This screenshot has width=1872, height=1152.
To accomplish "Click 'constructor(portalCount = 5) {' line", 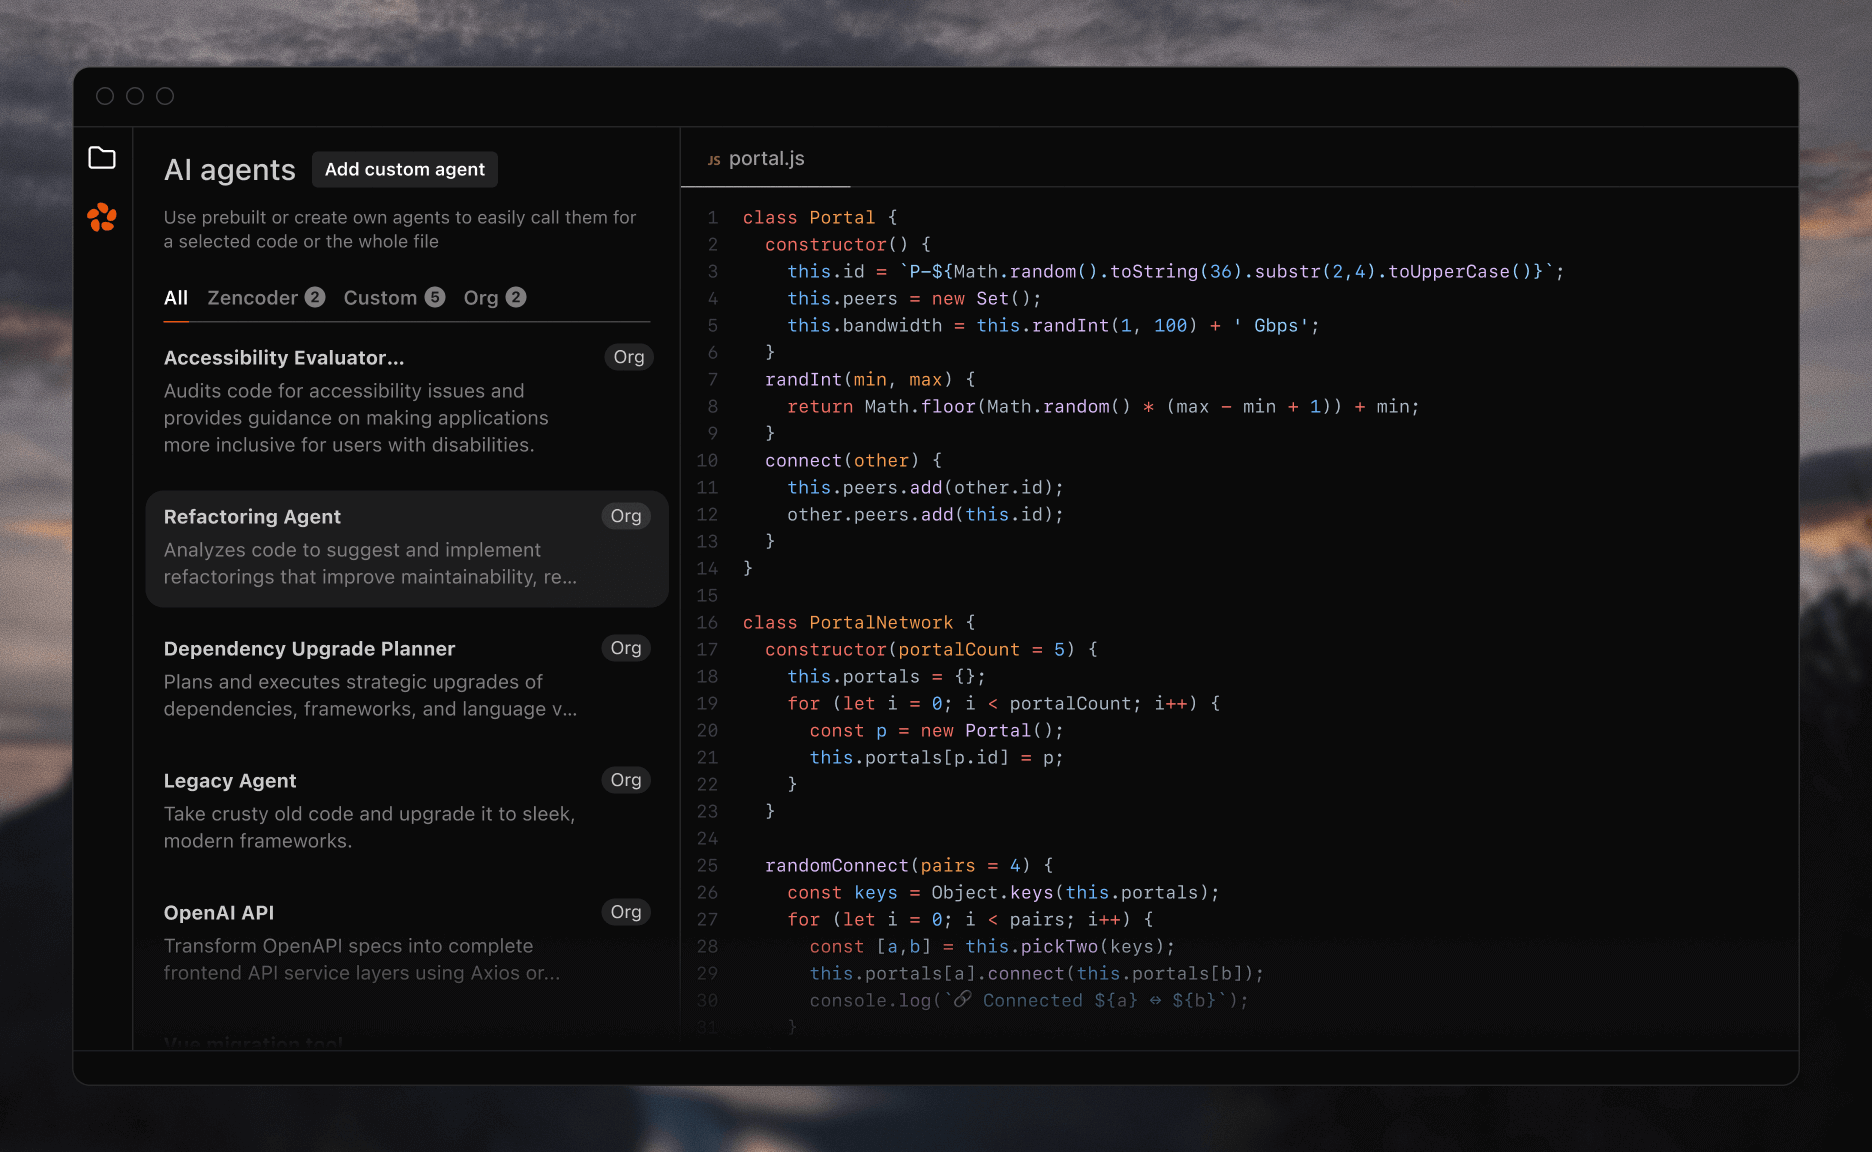I will [931, 650].
